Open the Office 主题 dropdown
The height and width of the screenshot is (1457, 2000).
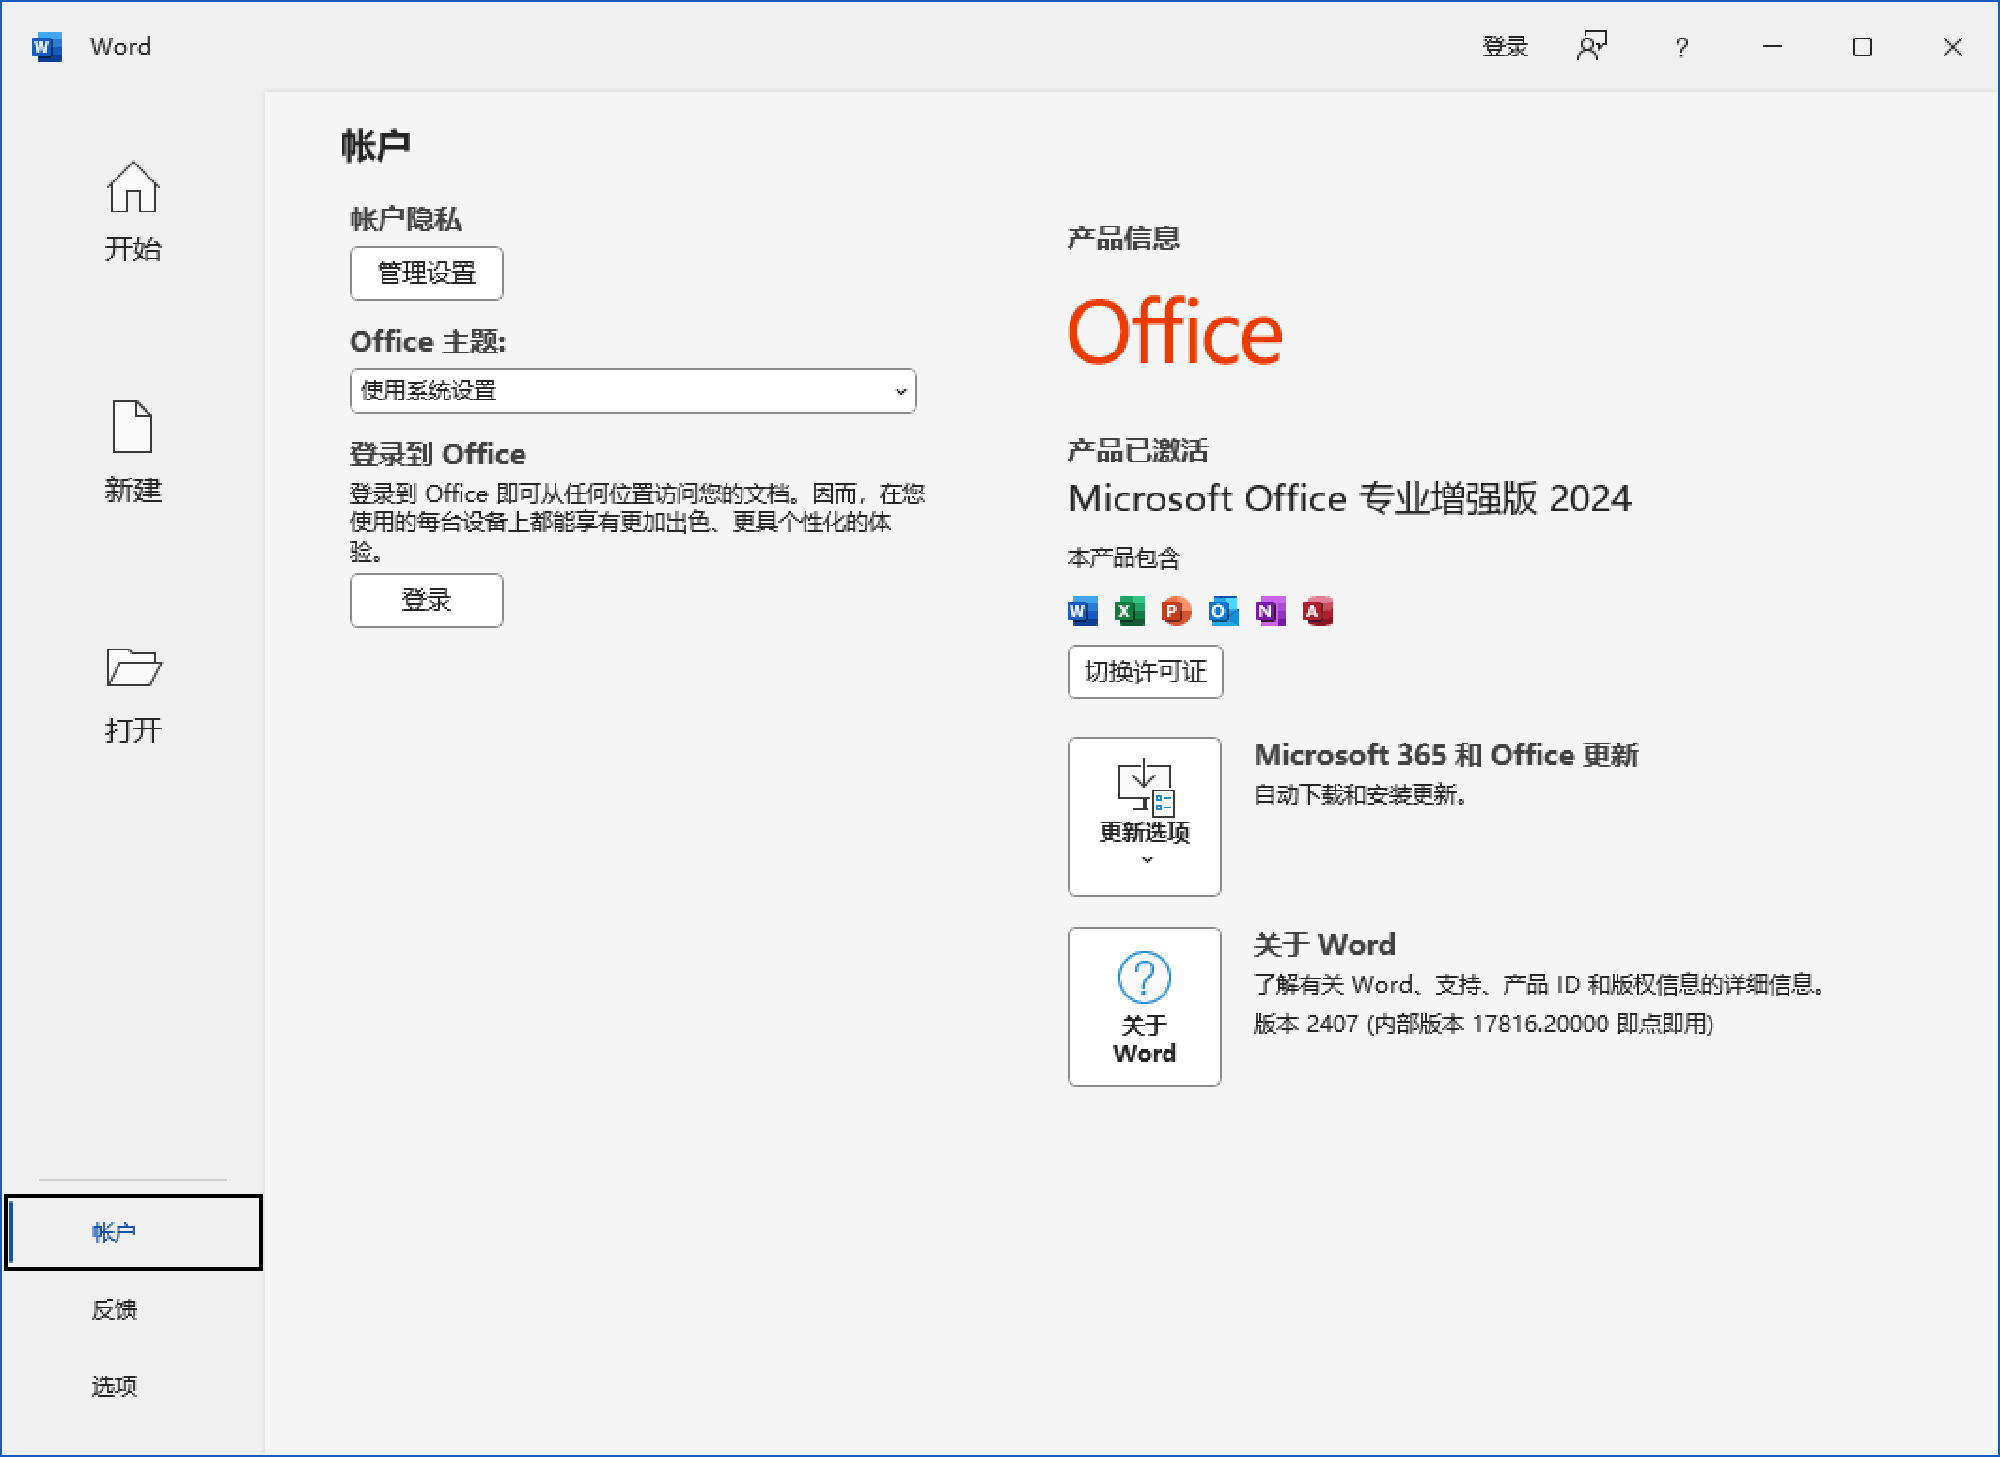632,391
